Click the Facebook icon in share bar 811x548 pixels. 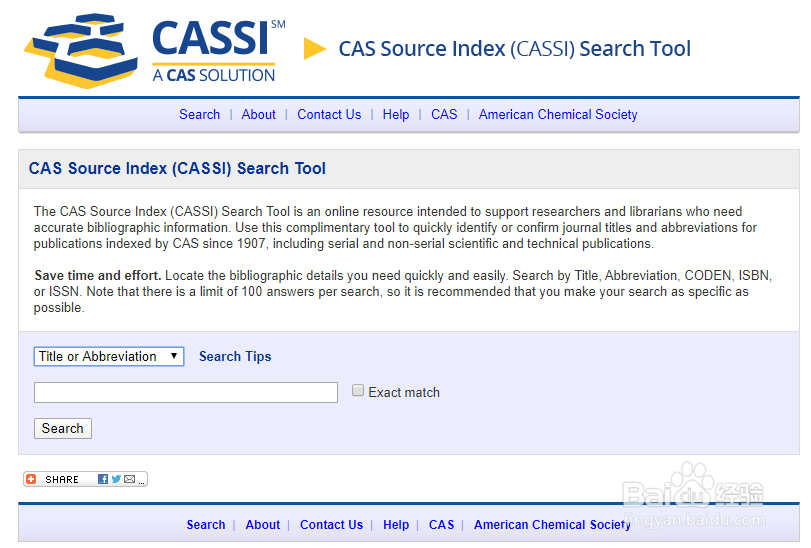click(x=103, y=479)
